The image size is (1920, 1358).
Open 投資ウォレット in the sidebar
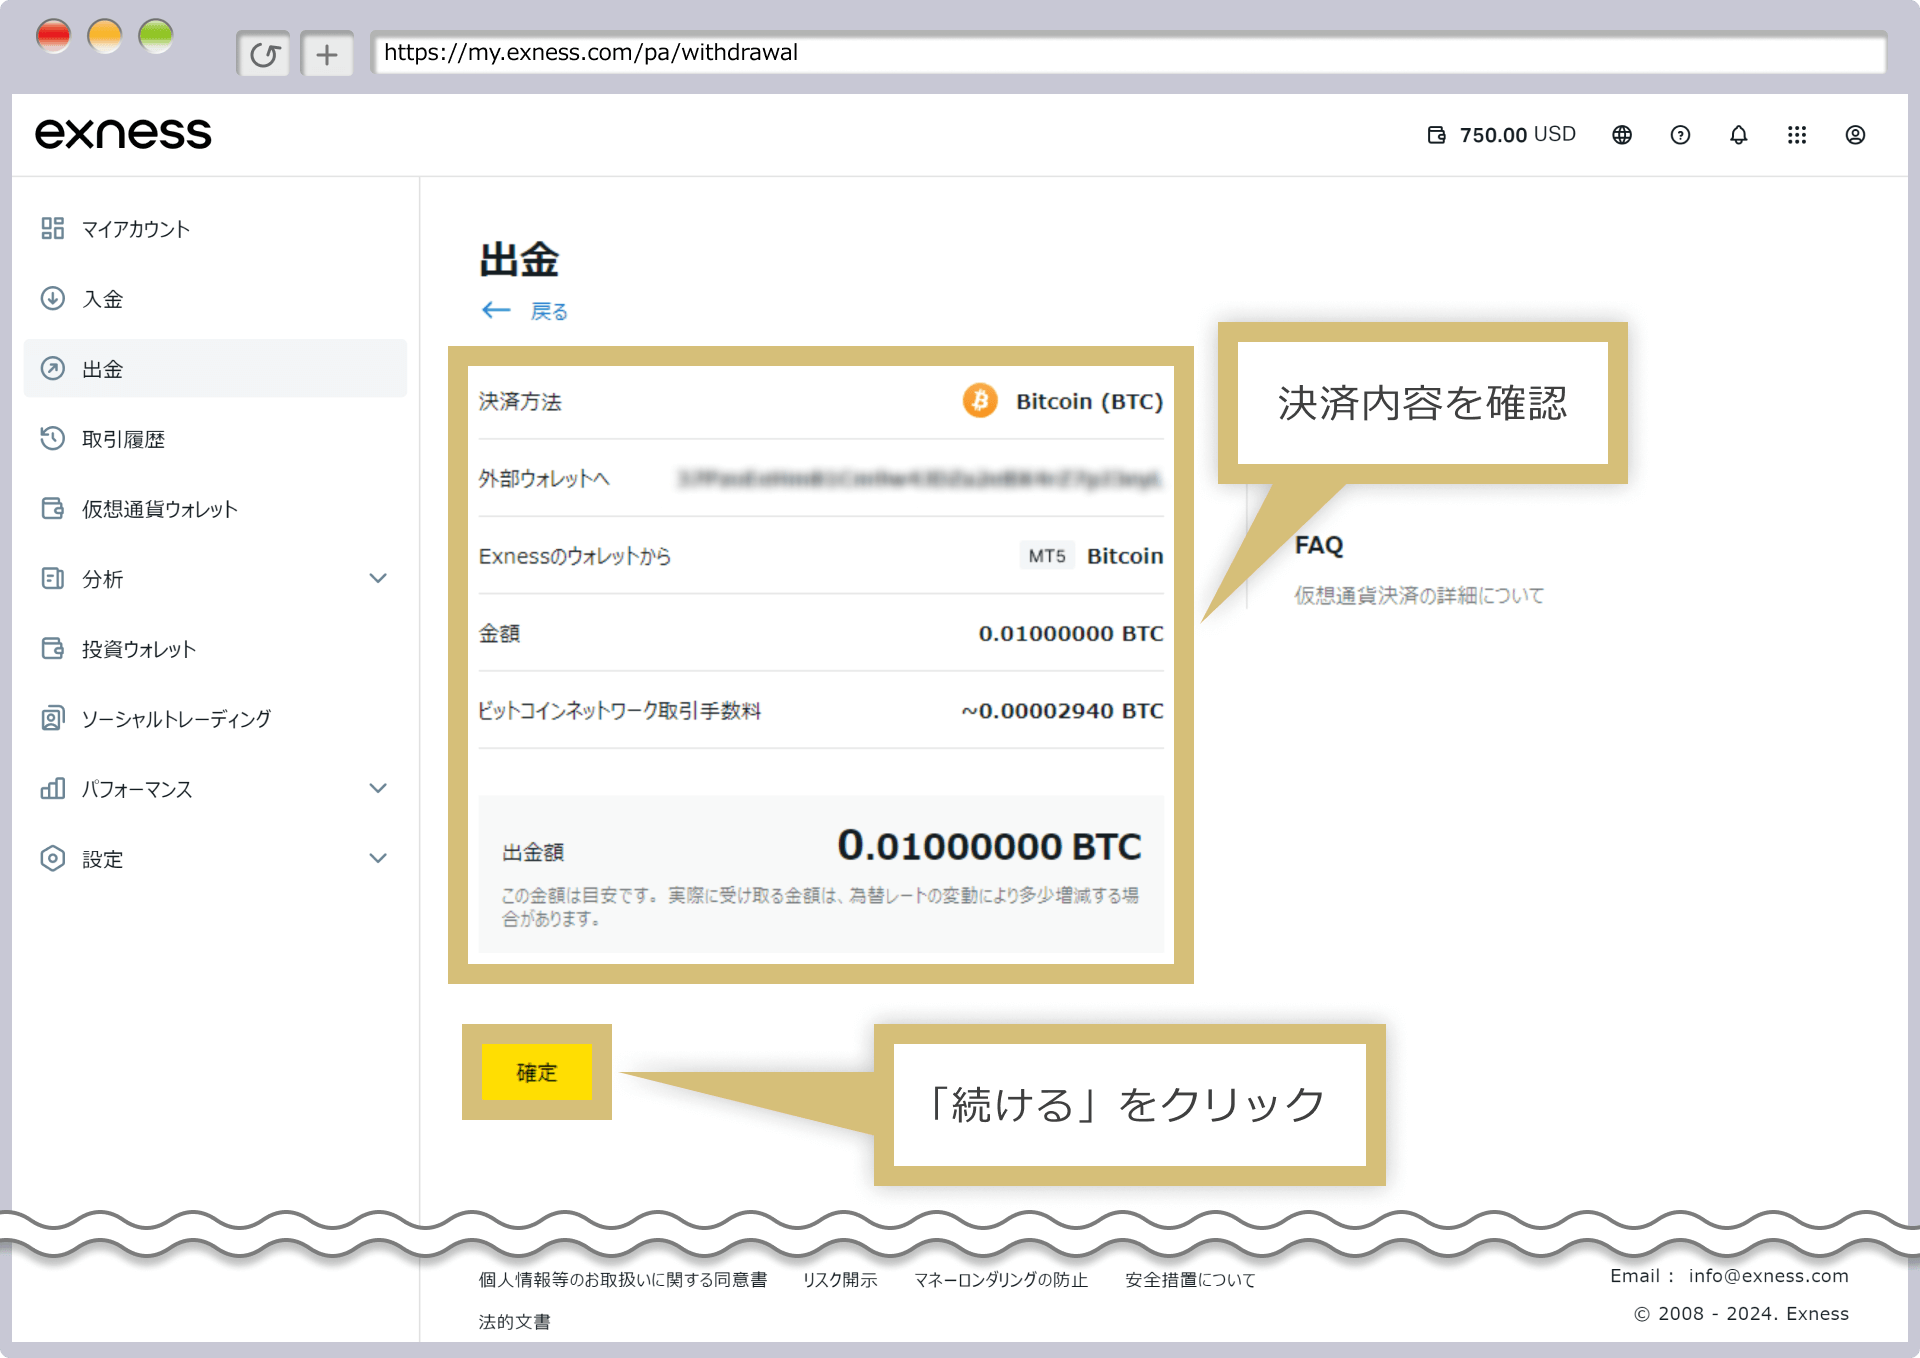[x=139, y=649]
